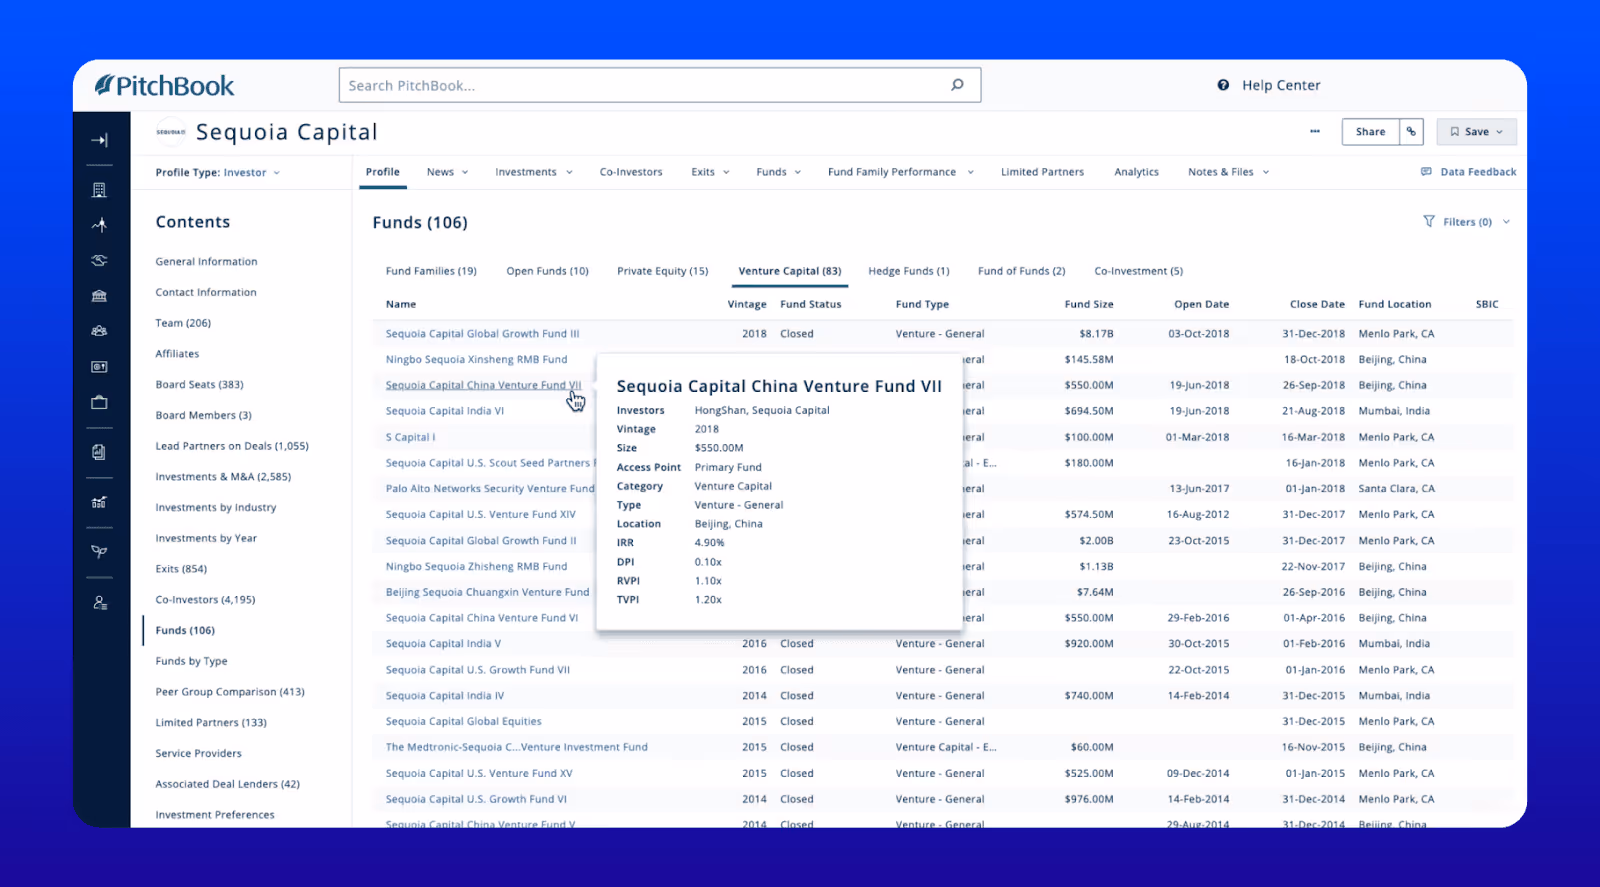The image size is (1600, 887).
Task: Open the people group icon in sidebar
Action: point(99,331)
